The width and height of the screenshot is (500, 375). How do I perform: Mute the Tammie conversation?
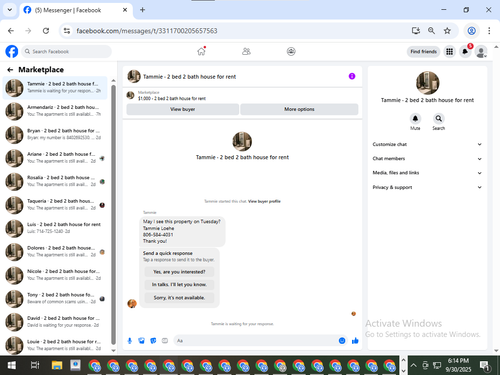[415, 119]
